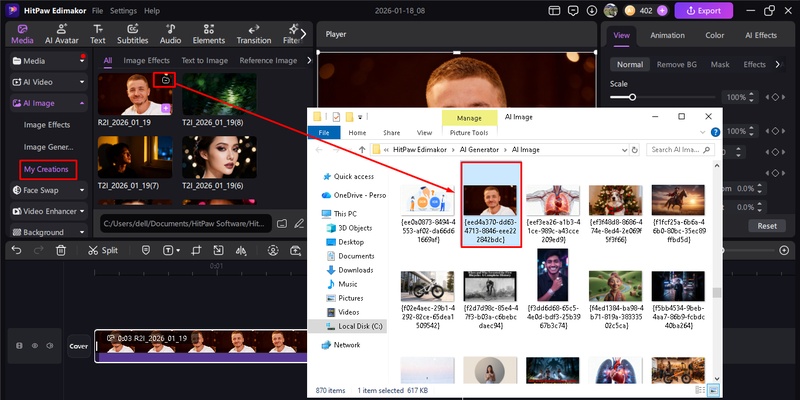The image size is (800, 400).
Task: Expand the Face Swap sidebar section
Action: pos(46,190)
